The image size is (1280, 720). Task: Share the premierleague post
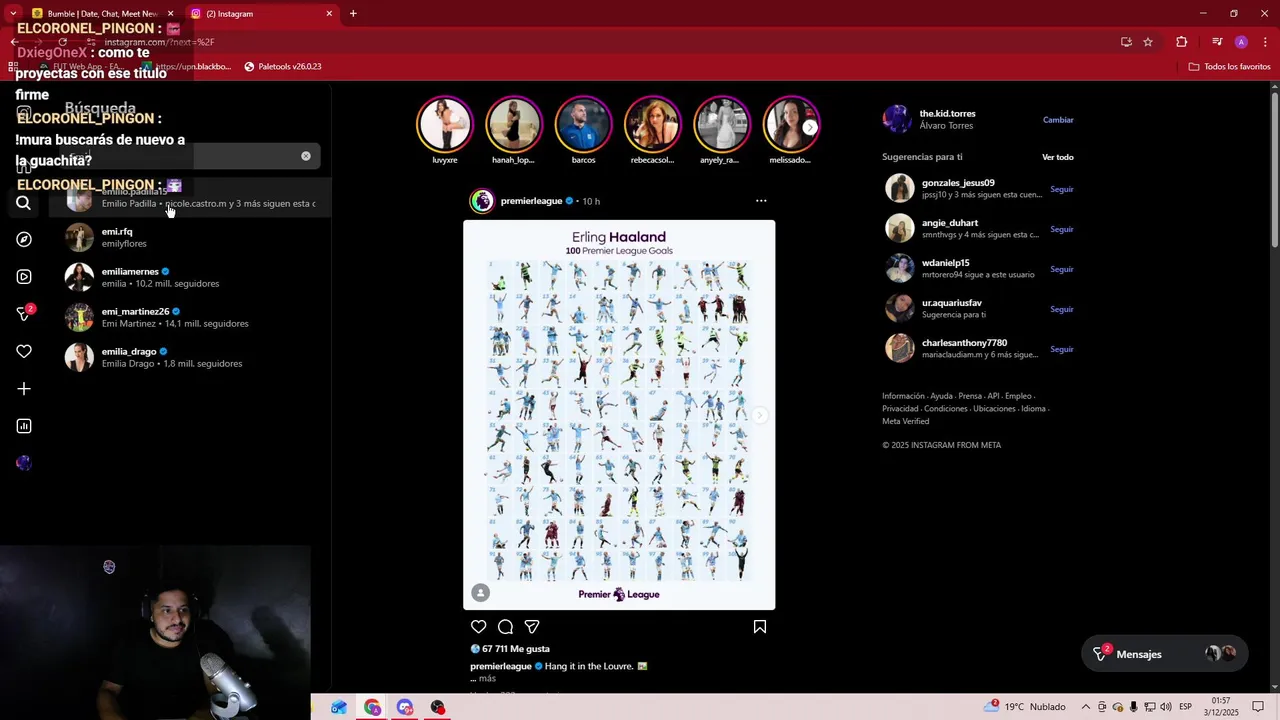(532, 627)
